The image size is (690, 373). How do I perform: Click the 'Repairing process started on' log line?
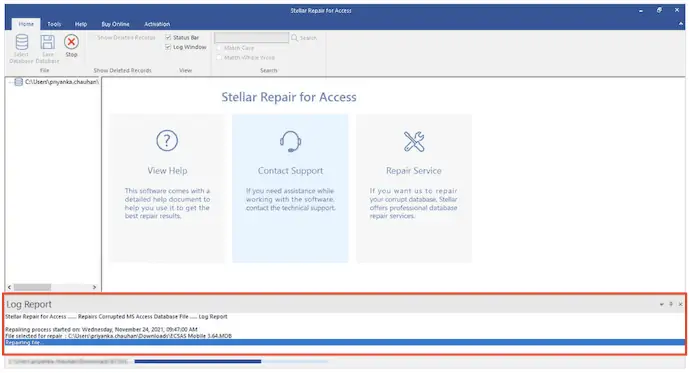[101, 329]
